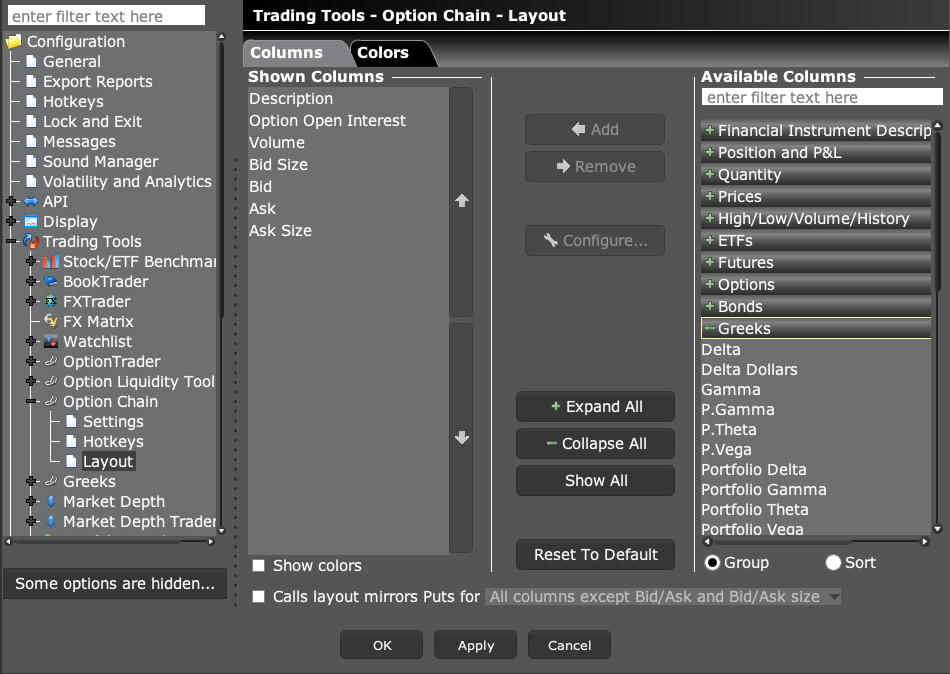
Task: Click the Export Reports page icon
Action: (32, 81)
